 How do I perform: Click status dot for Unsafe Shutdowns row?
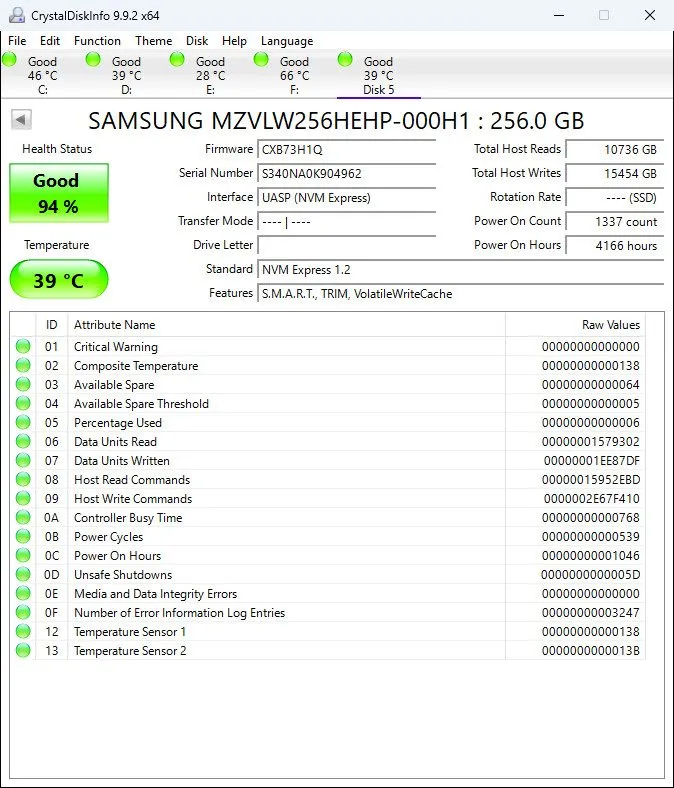[23, 574]
